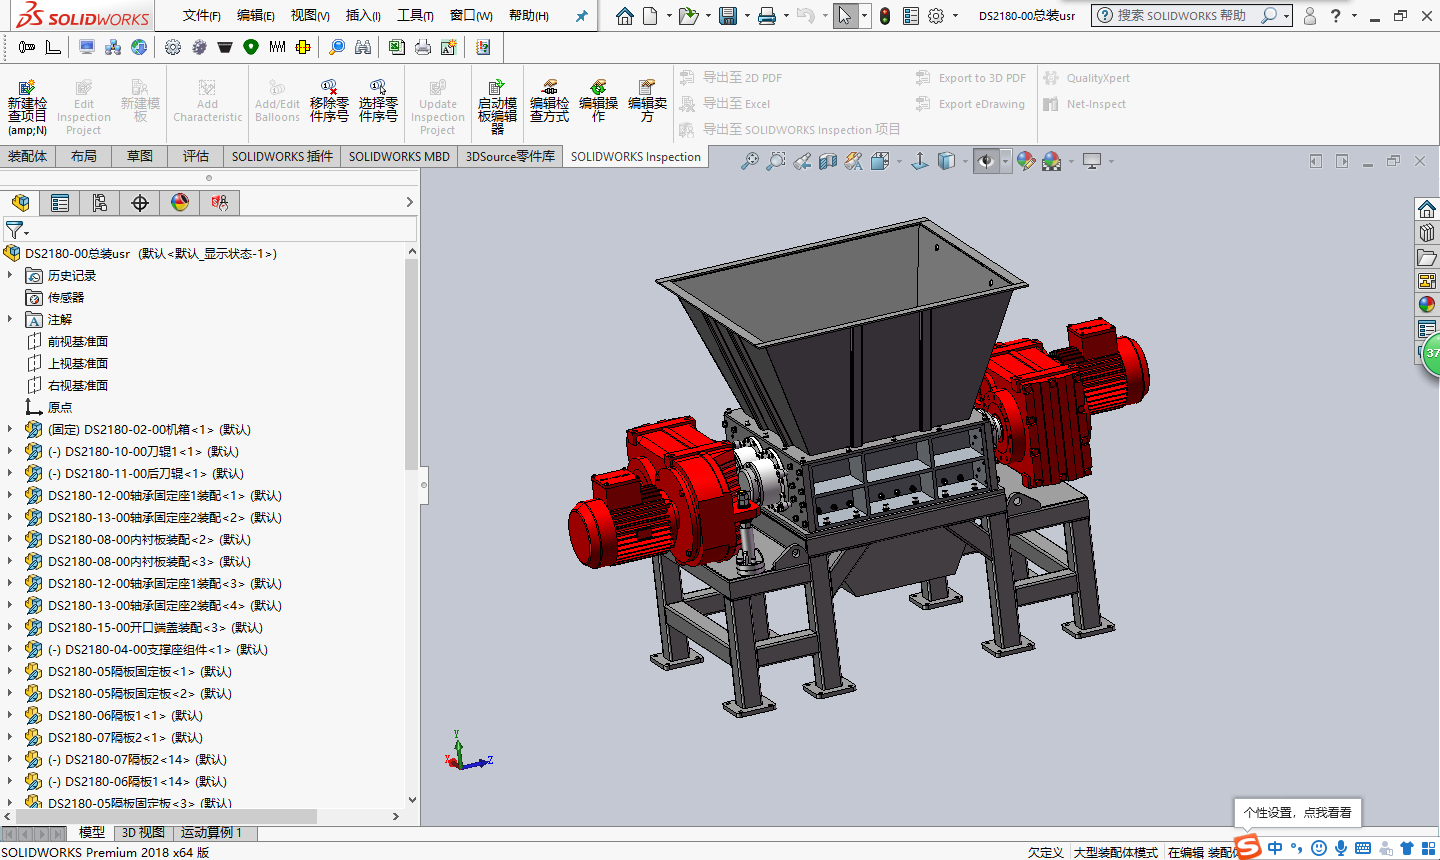Click the green location pin toolbar icon
The image size is (1440, 860).
[251, 47]
